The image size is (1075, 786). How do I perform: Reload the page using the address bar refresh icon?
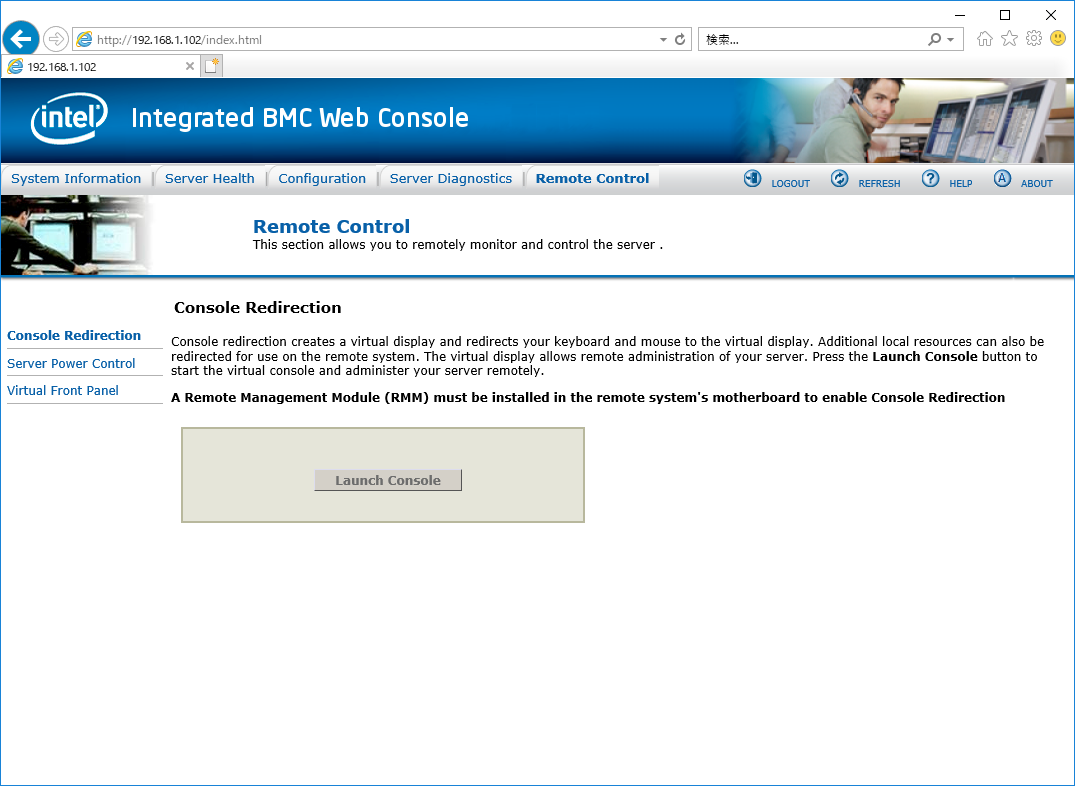680,40
